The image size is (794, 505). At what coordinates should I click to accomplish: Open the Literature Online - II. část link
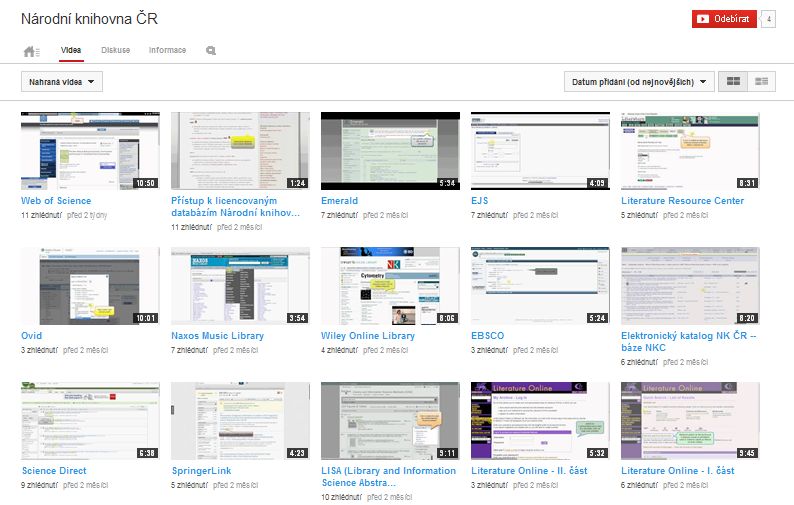click(529, 471)
